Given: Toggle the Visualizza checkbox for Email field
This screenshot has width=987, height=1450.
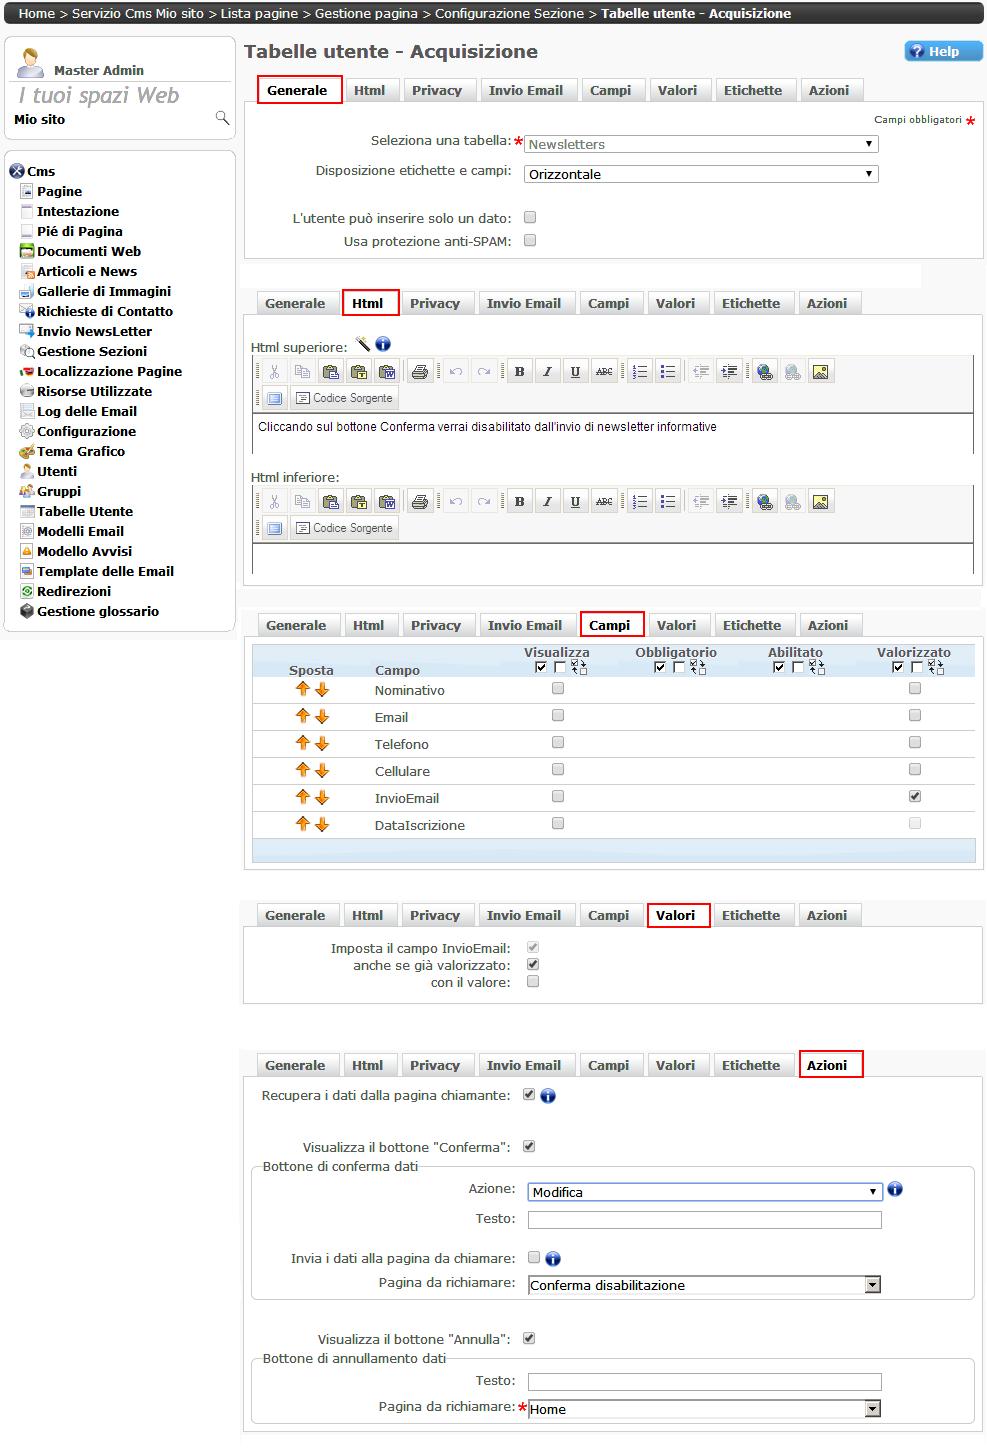Looking at the screenshot, I should [x=558, y=716].
